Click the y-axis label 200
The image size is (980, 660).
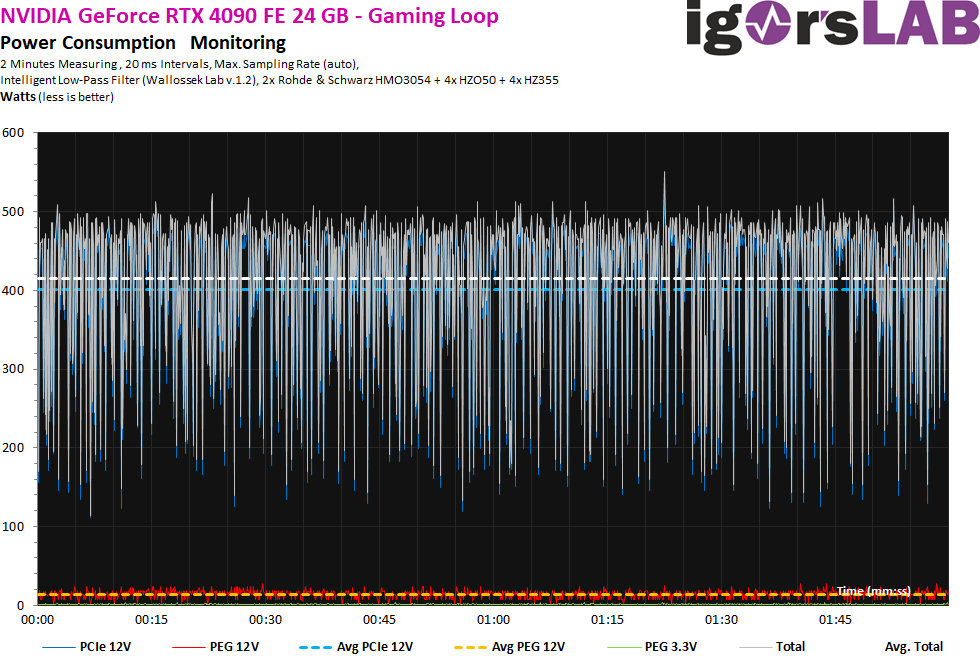[13, 448]
